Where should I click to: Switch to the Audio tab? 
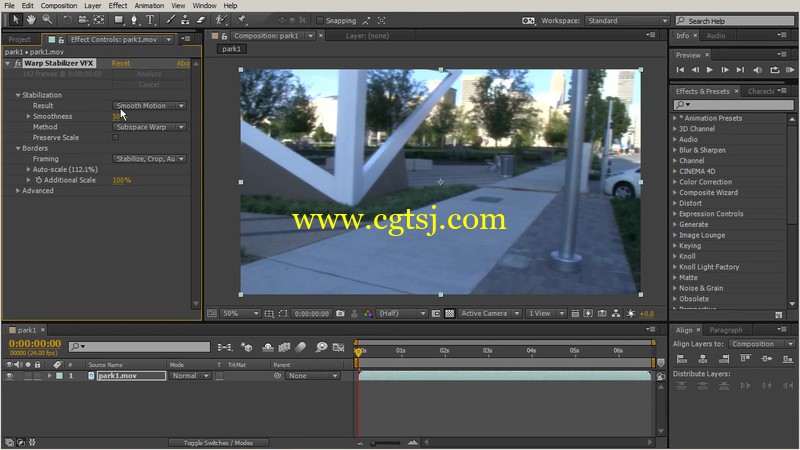[715, 36]
